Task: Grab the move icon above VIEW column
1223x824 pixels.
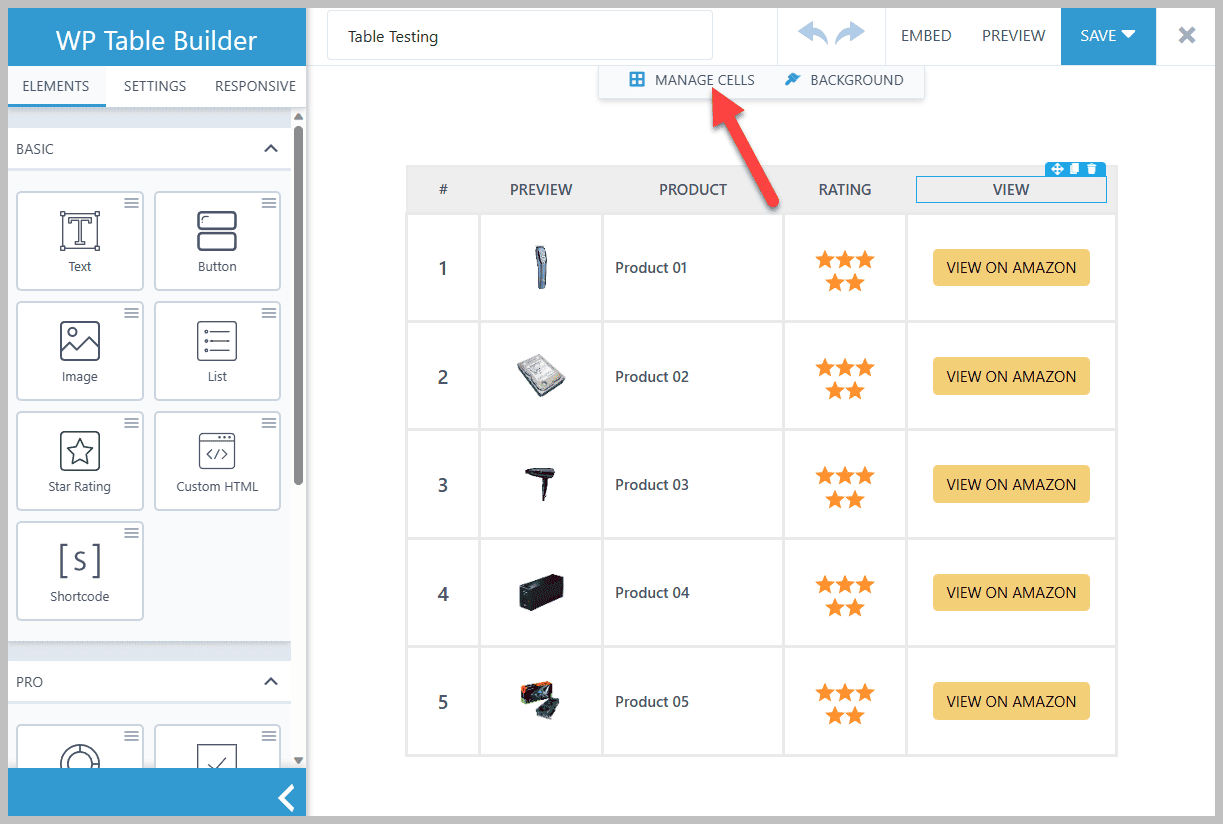Action: coord(1057,169)
